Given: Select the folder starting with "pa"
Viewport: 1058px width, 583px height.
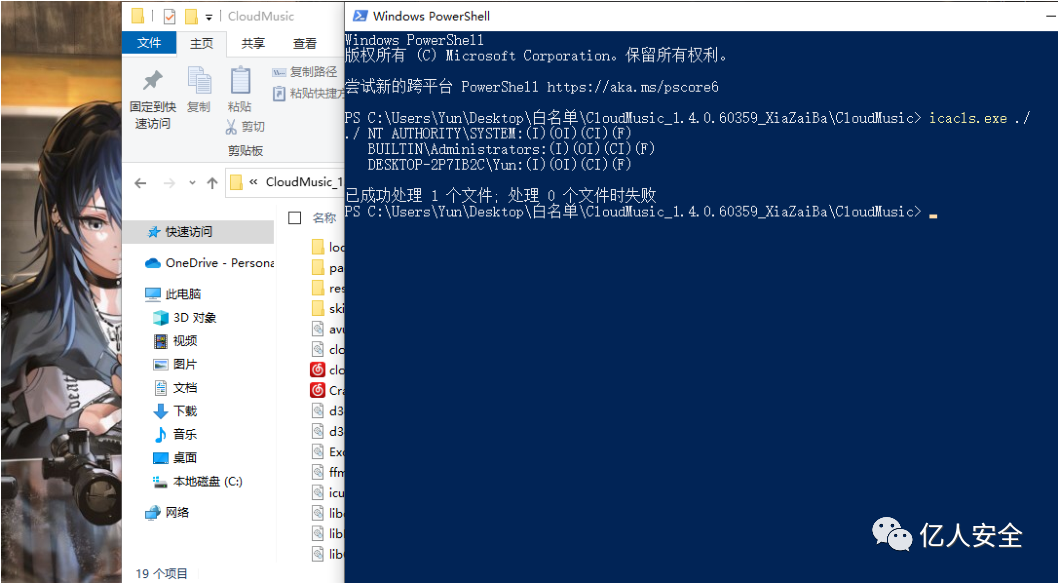Looking at the screenshot, I should tap(328, 268).
